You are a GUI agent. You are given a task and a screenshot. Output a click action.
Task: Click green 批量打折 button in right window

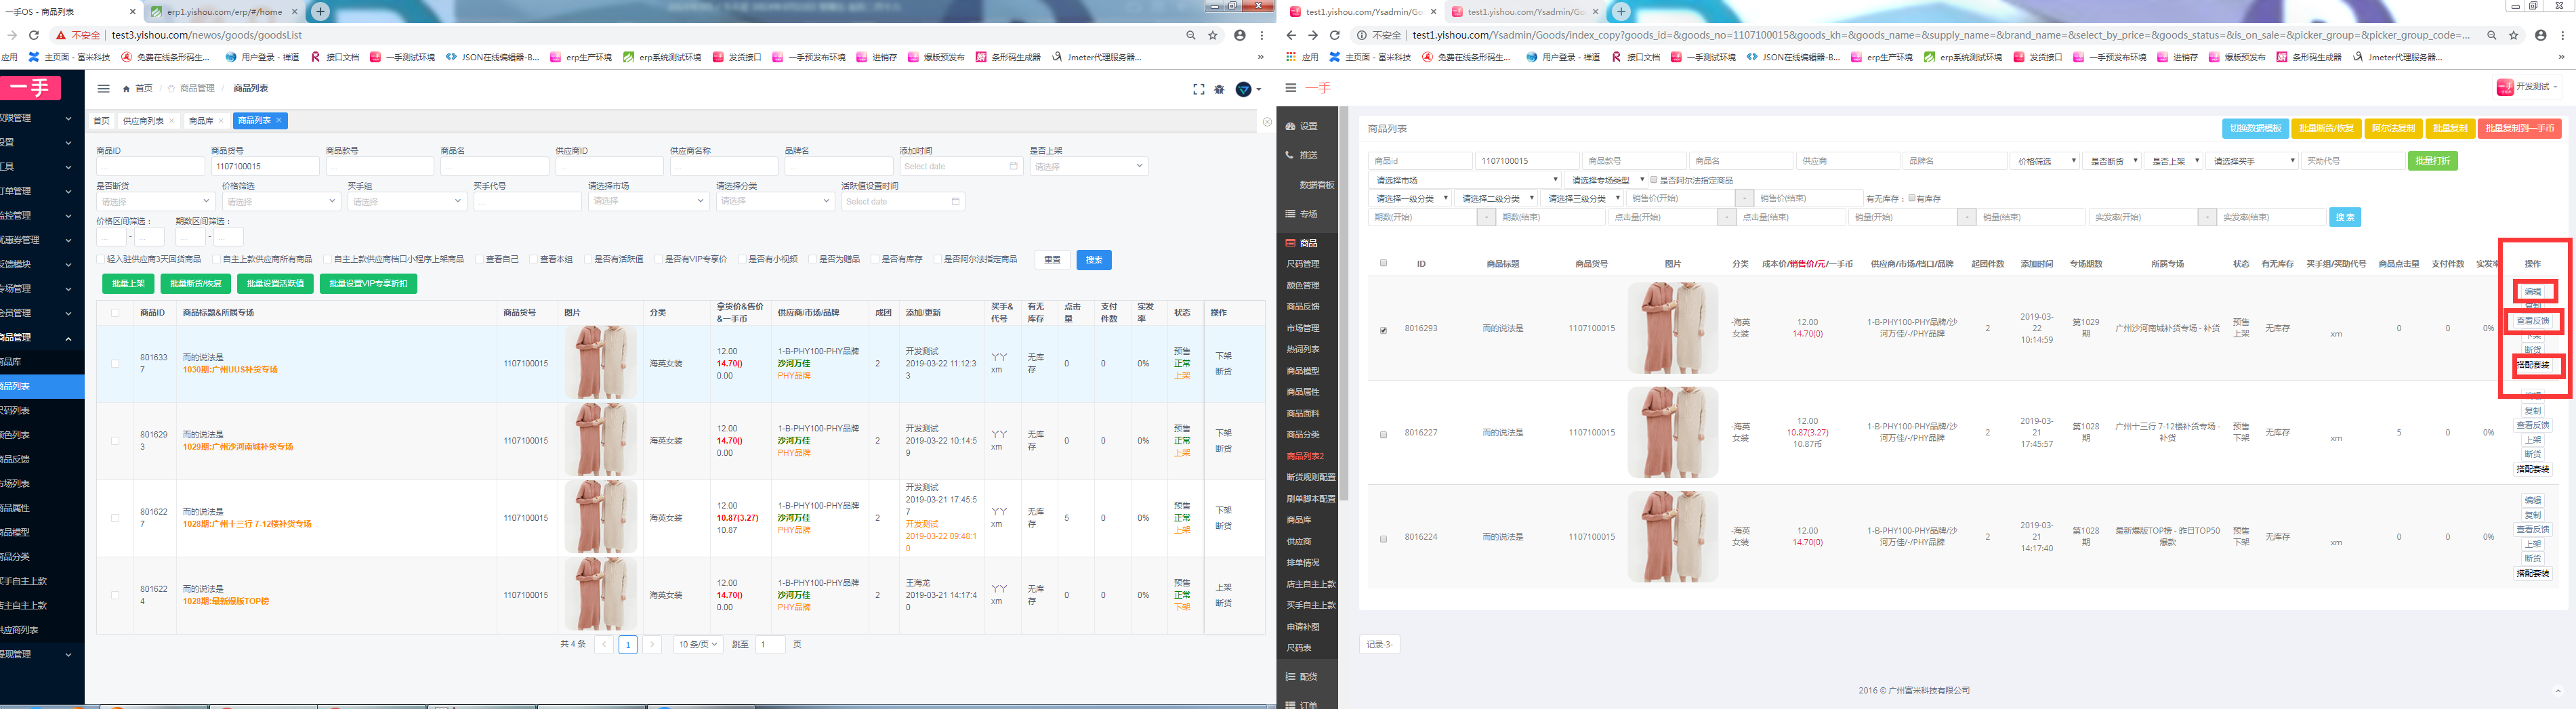click(x=2432, y=161)
